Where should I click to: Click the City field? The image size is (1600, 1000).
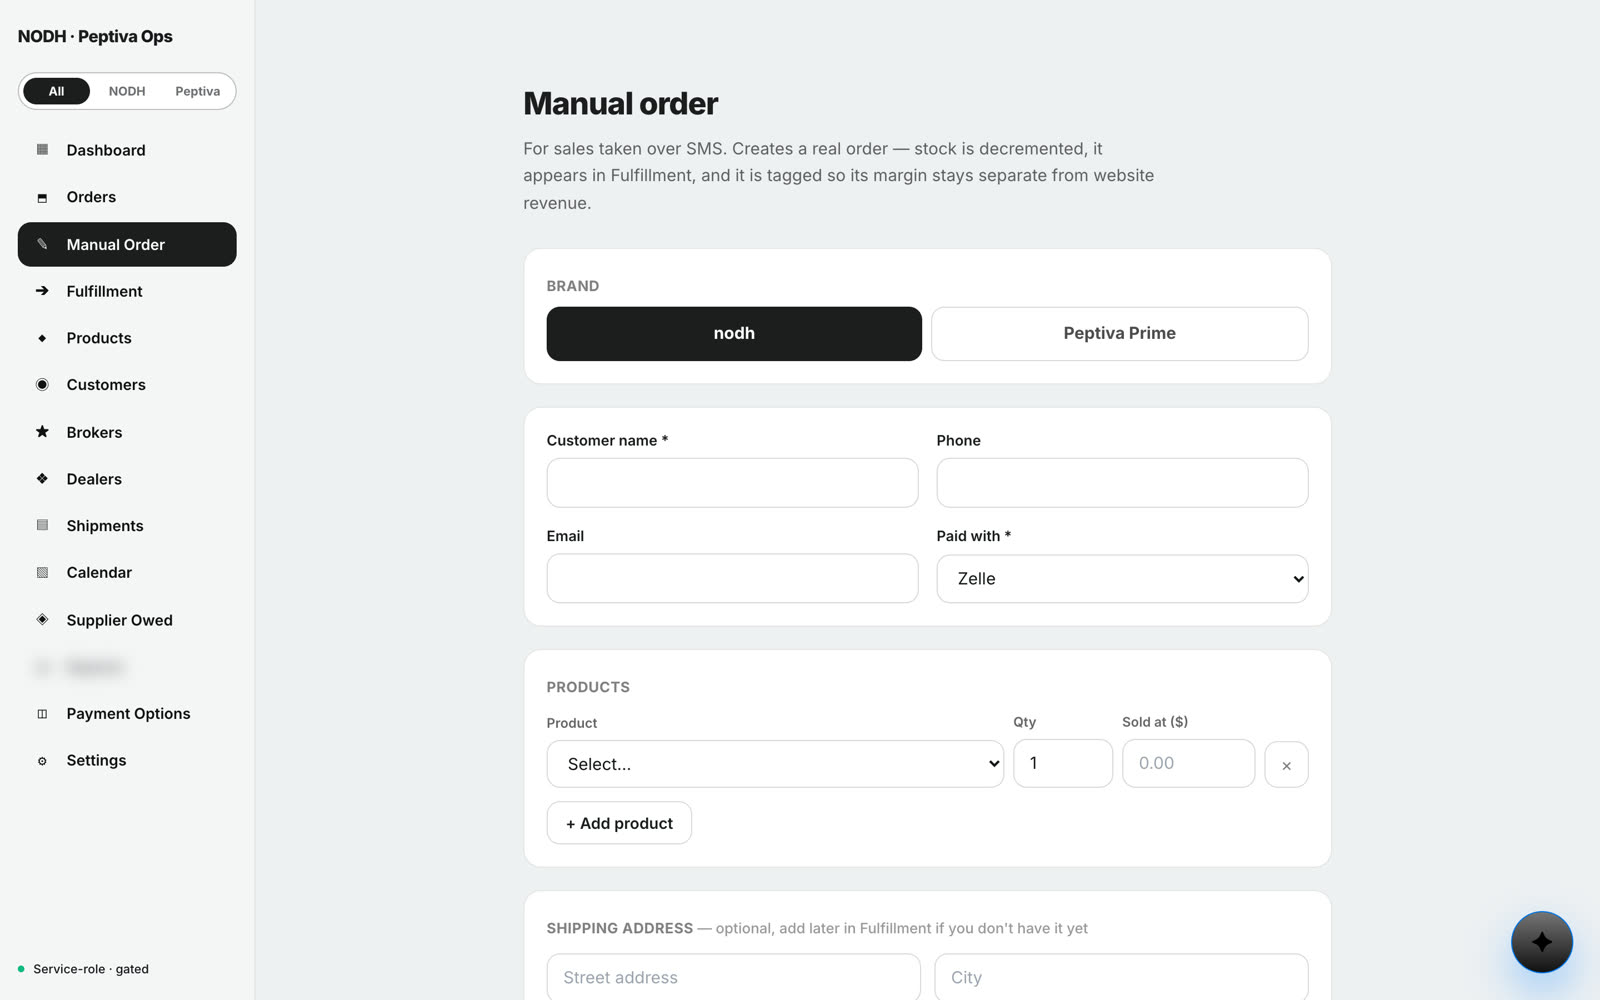[1121, 977]
